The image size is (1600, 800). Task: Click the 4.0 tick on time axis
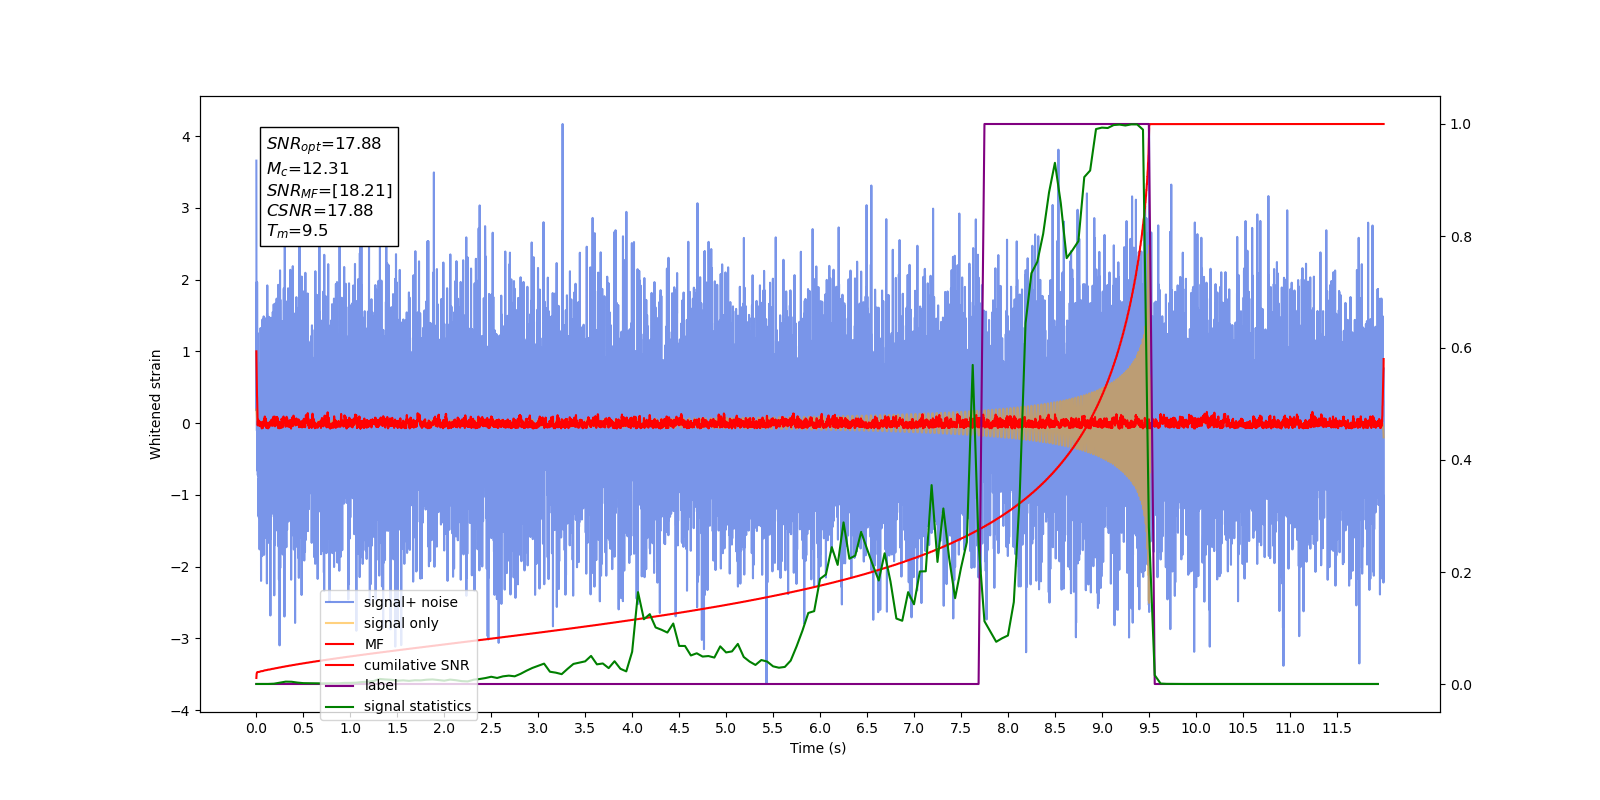[632, 728]
